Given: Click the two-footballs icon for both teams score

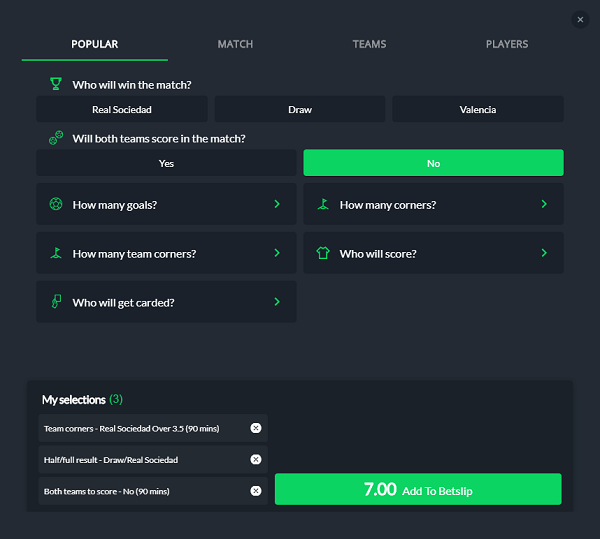Looking at the screenshot, I should (x=56, y=138).
